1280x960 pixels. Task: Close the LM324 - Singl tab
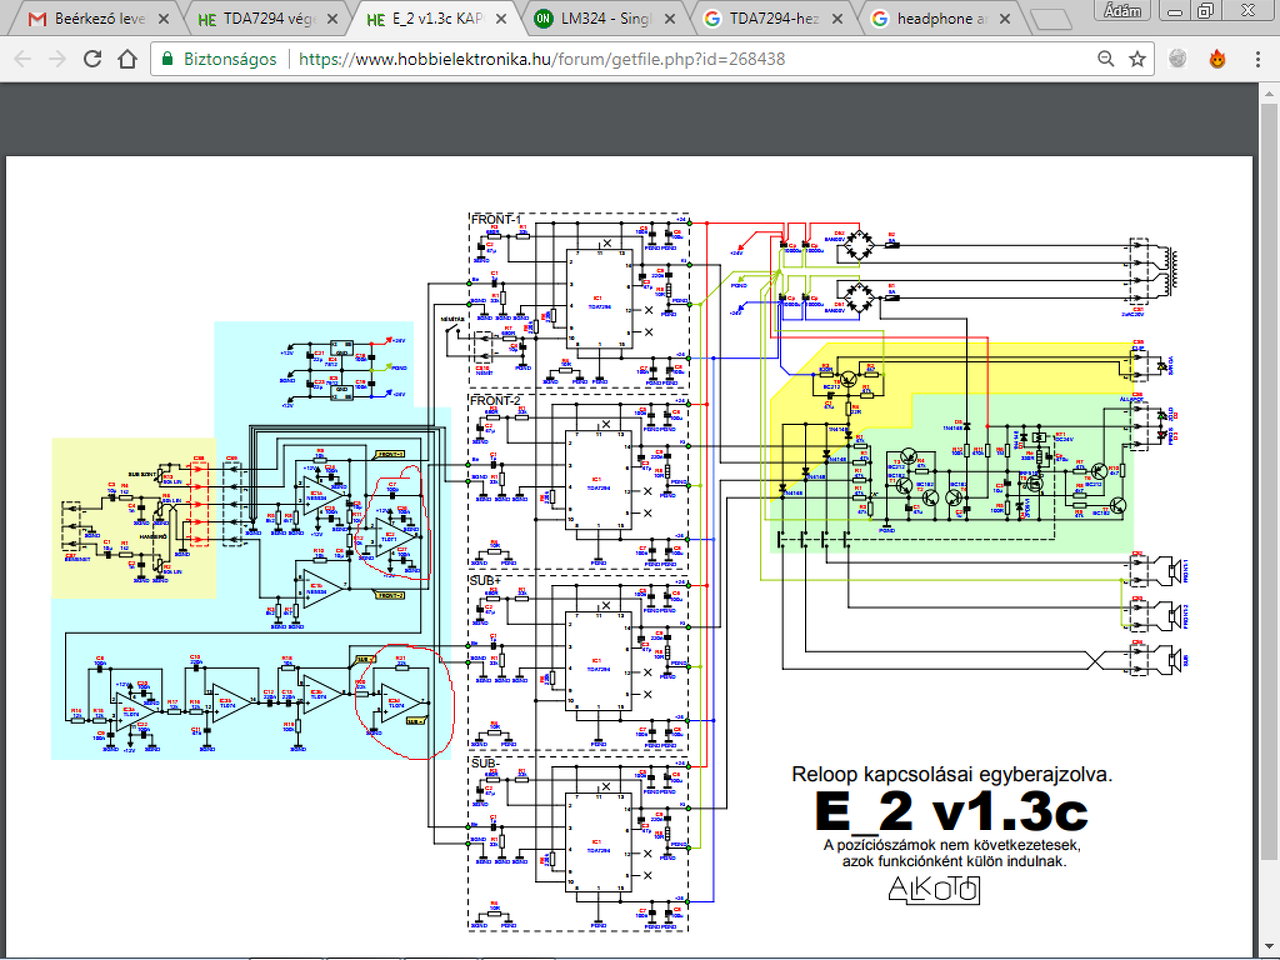[669, 19]
